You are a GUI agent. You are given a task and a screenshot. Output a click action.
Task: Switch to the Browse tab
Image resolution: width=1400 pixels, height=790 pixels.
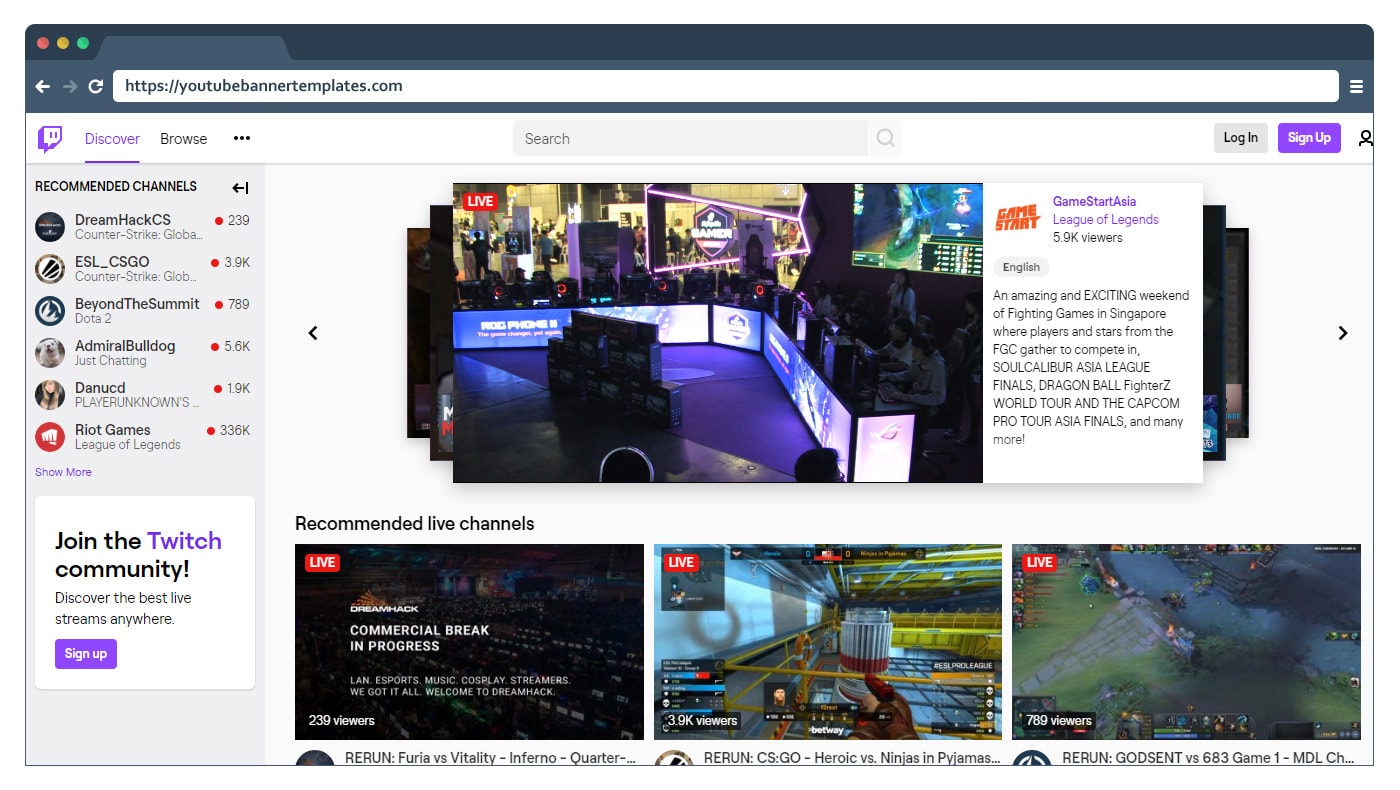pos(184,139)
